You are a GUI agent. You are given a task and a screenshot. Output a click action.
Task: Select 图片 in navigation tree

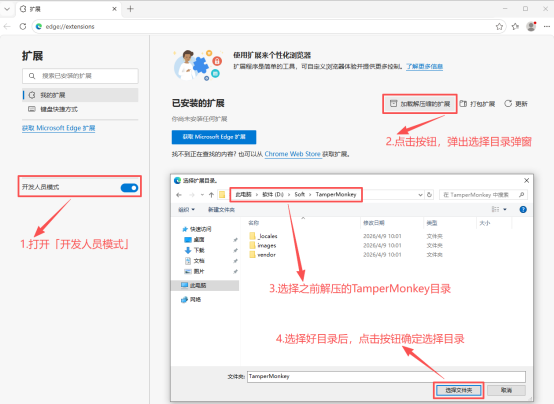[x=195, y=271]
